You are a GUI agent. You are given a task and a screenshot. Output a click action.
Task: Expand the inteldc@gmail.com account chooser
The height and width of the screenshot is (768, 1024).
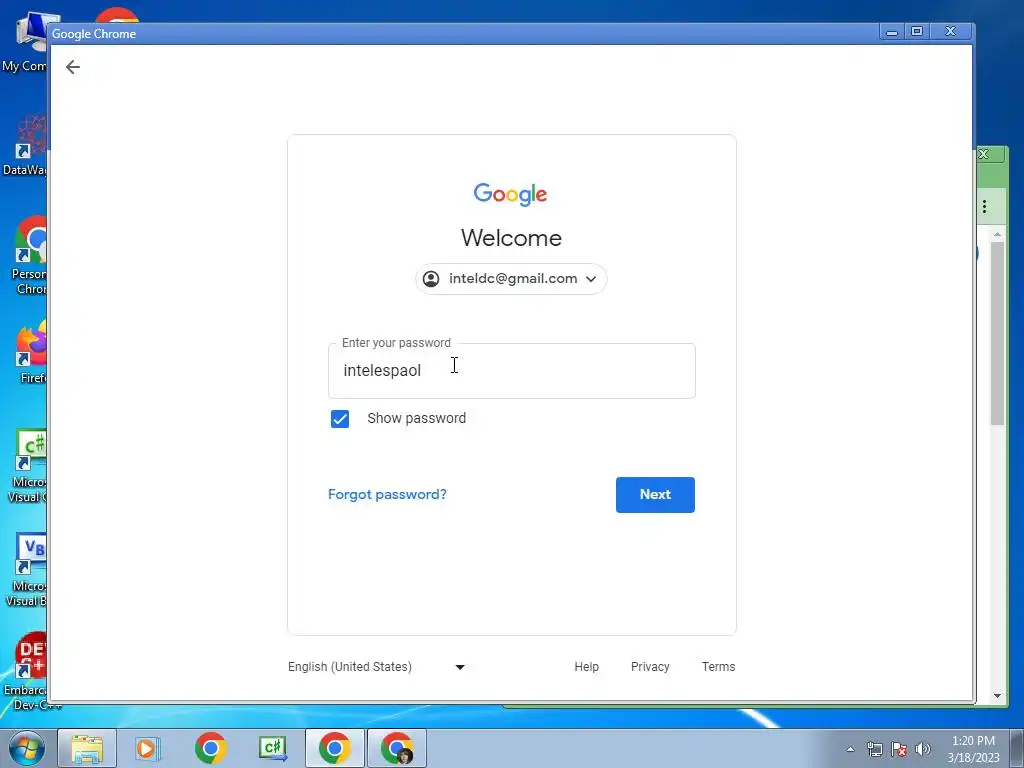(511, 279)
